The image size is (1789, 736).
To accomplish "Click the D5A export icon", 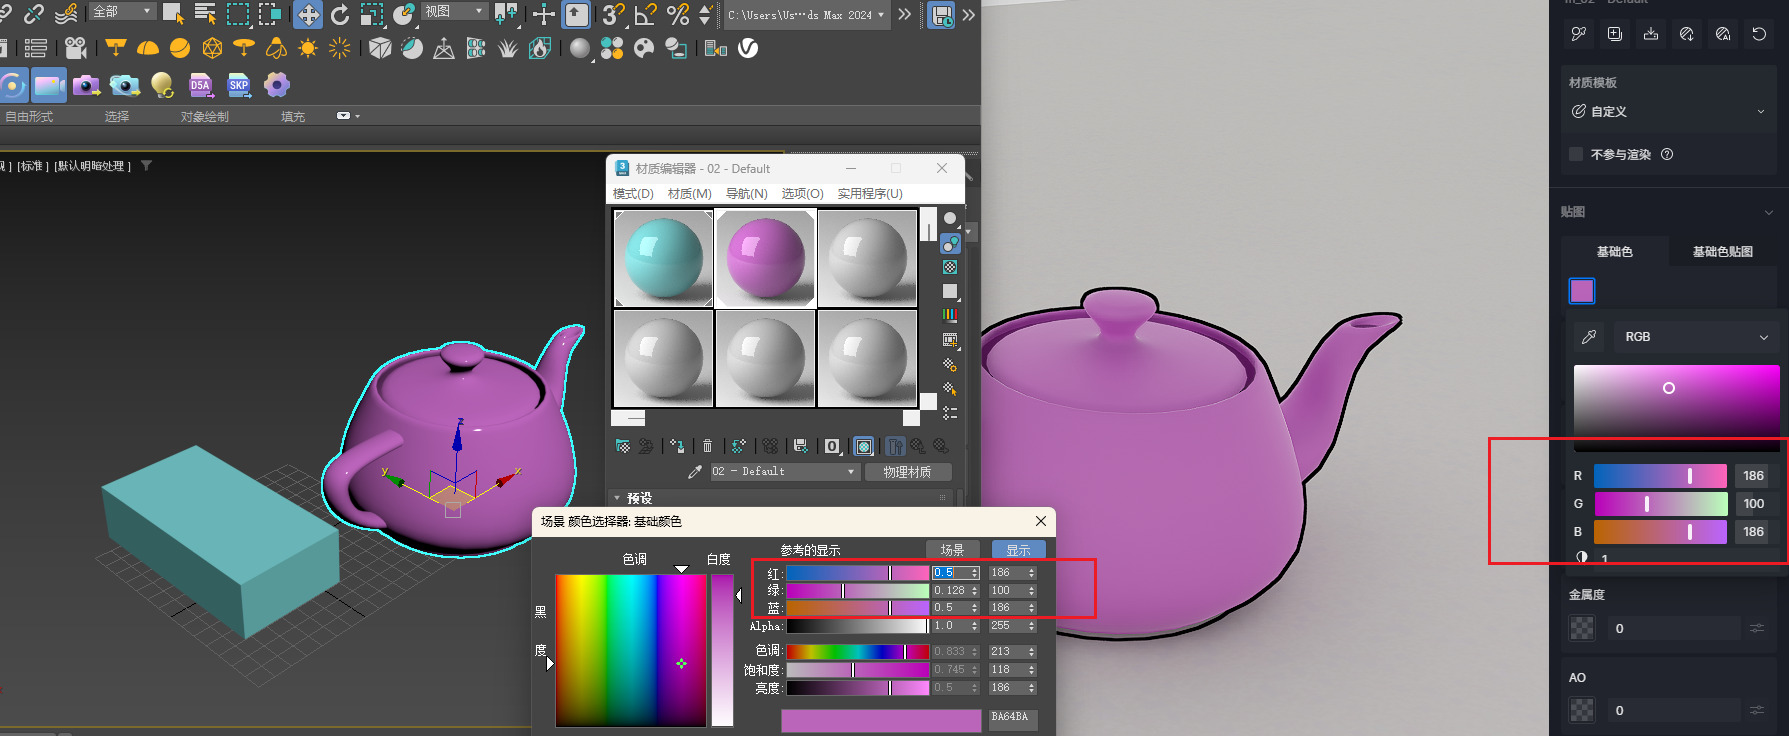I will (x=200, y=86).
